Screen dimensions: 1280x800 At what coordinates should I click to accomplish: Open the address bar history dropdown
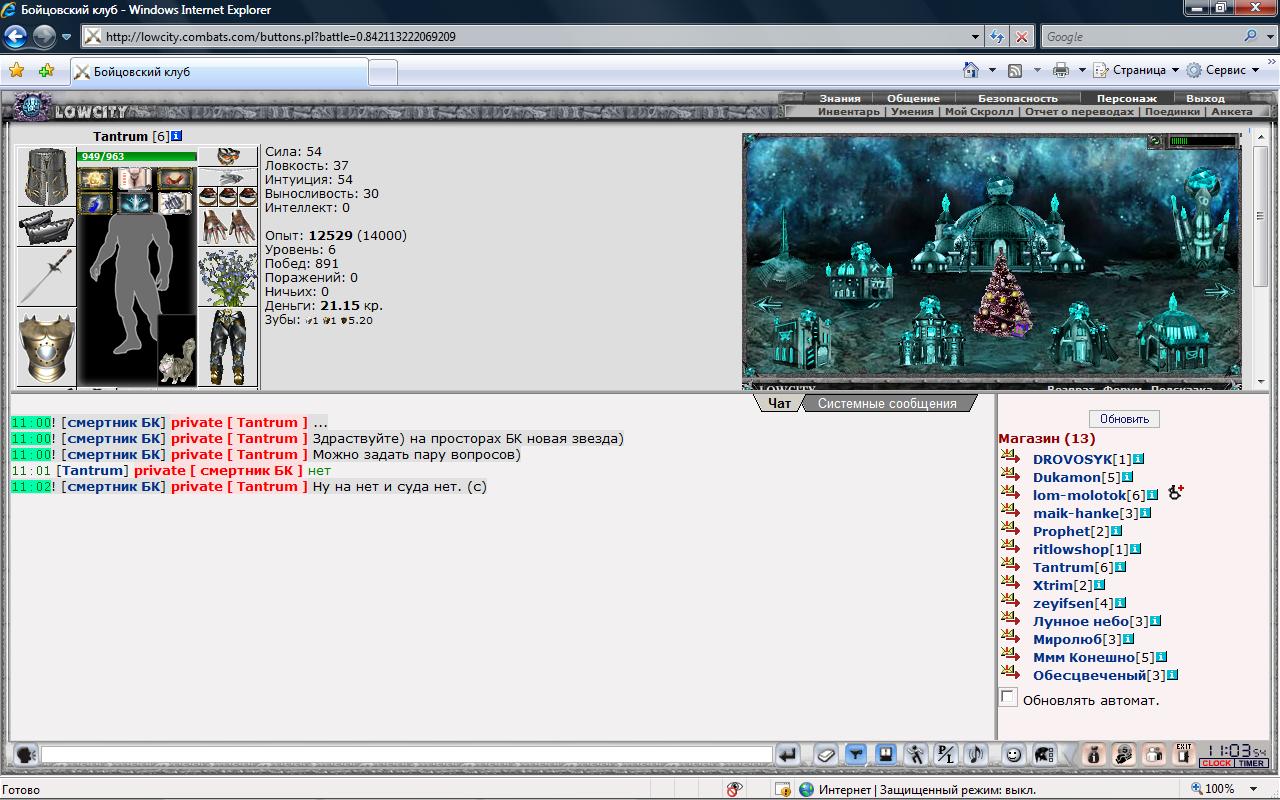976,37
